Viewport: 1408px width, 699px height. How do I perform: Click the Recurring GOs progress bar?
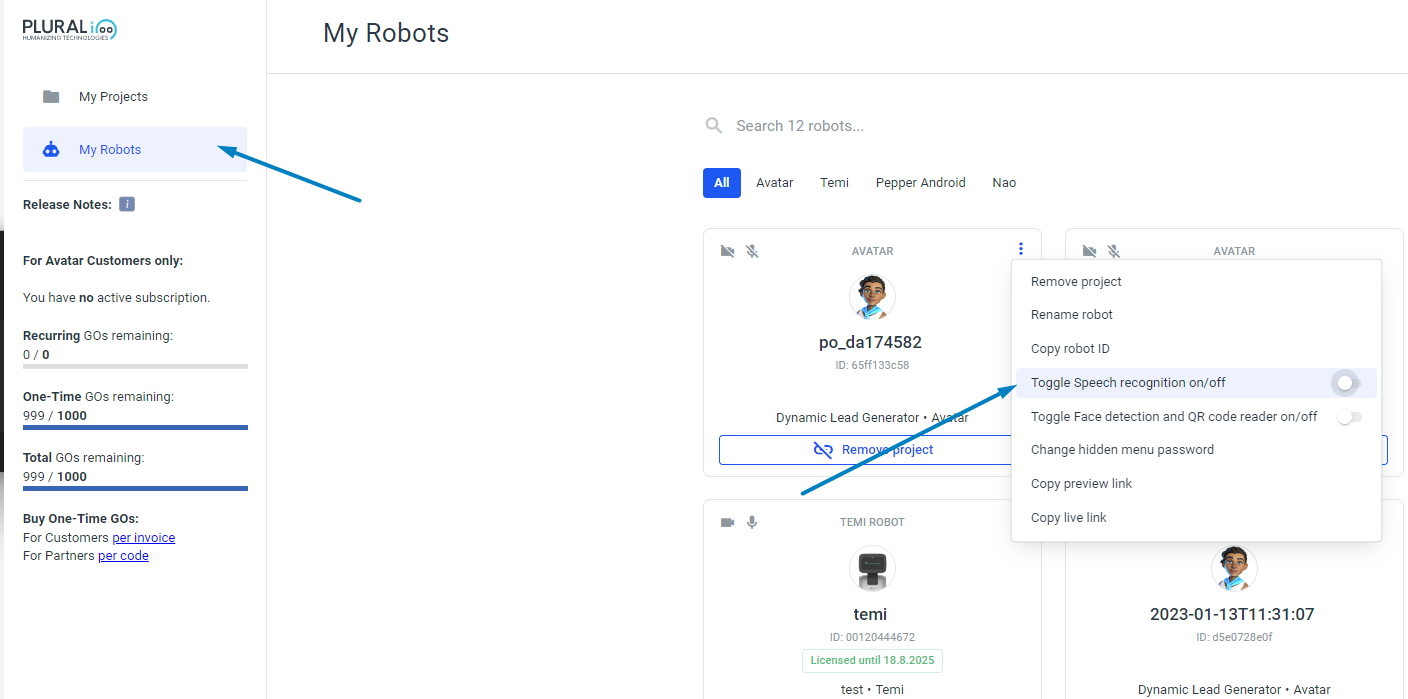[x=135, y=367]
